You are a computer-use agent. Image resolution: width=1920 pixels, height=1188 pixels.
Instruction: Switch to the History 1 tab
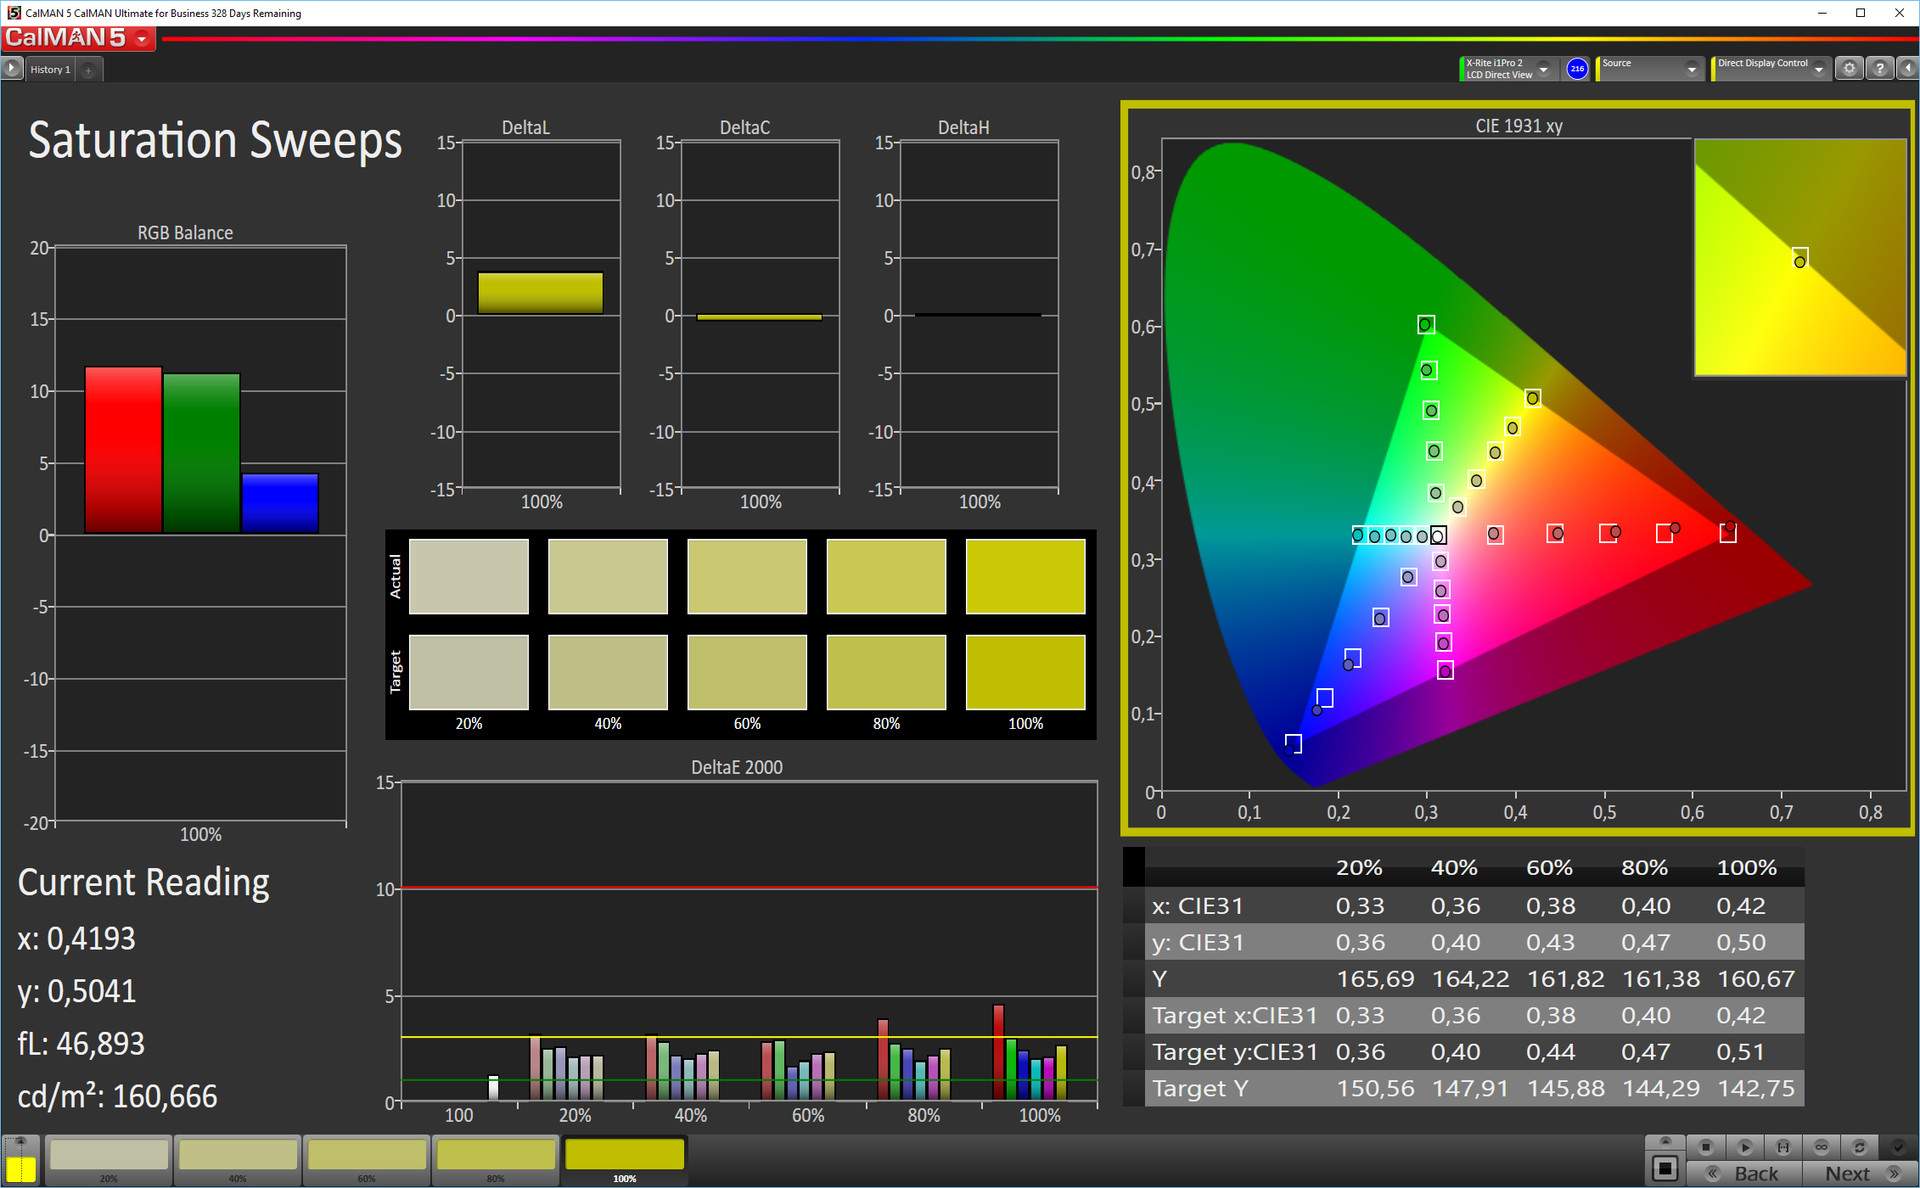[x=50, y=70]
